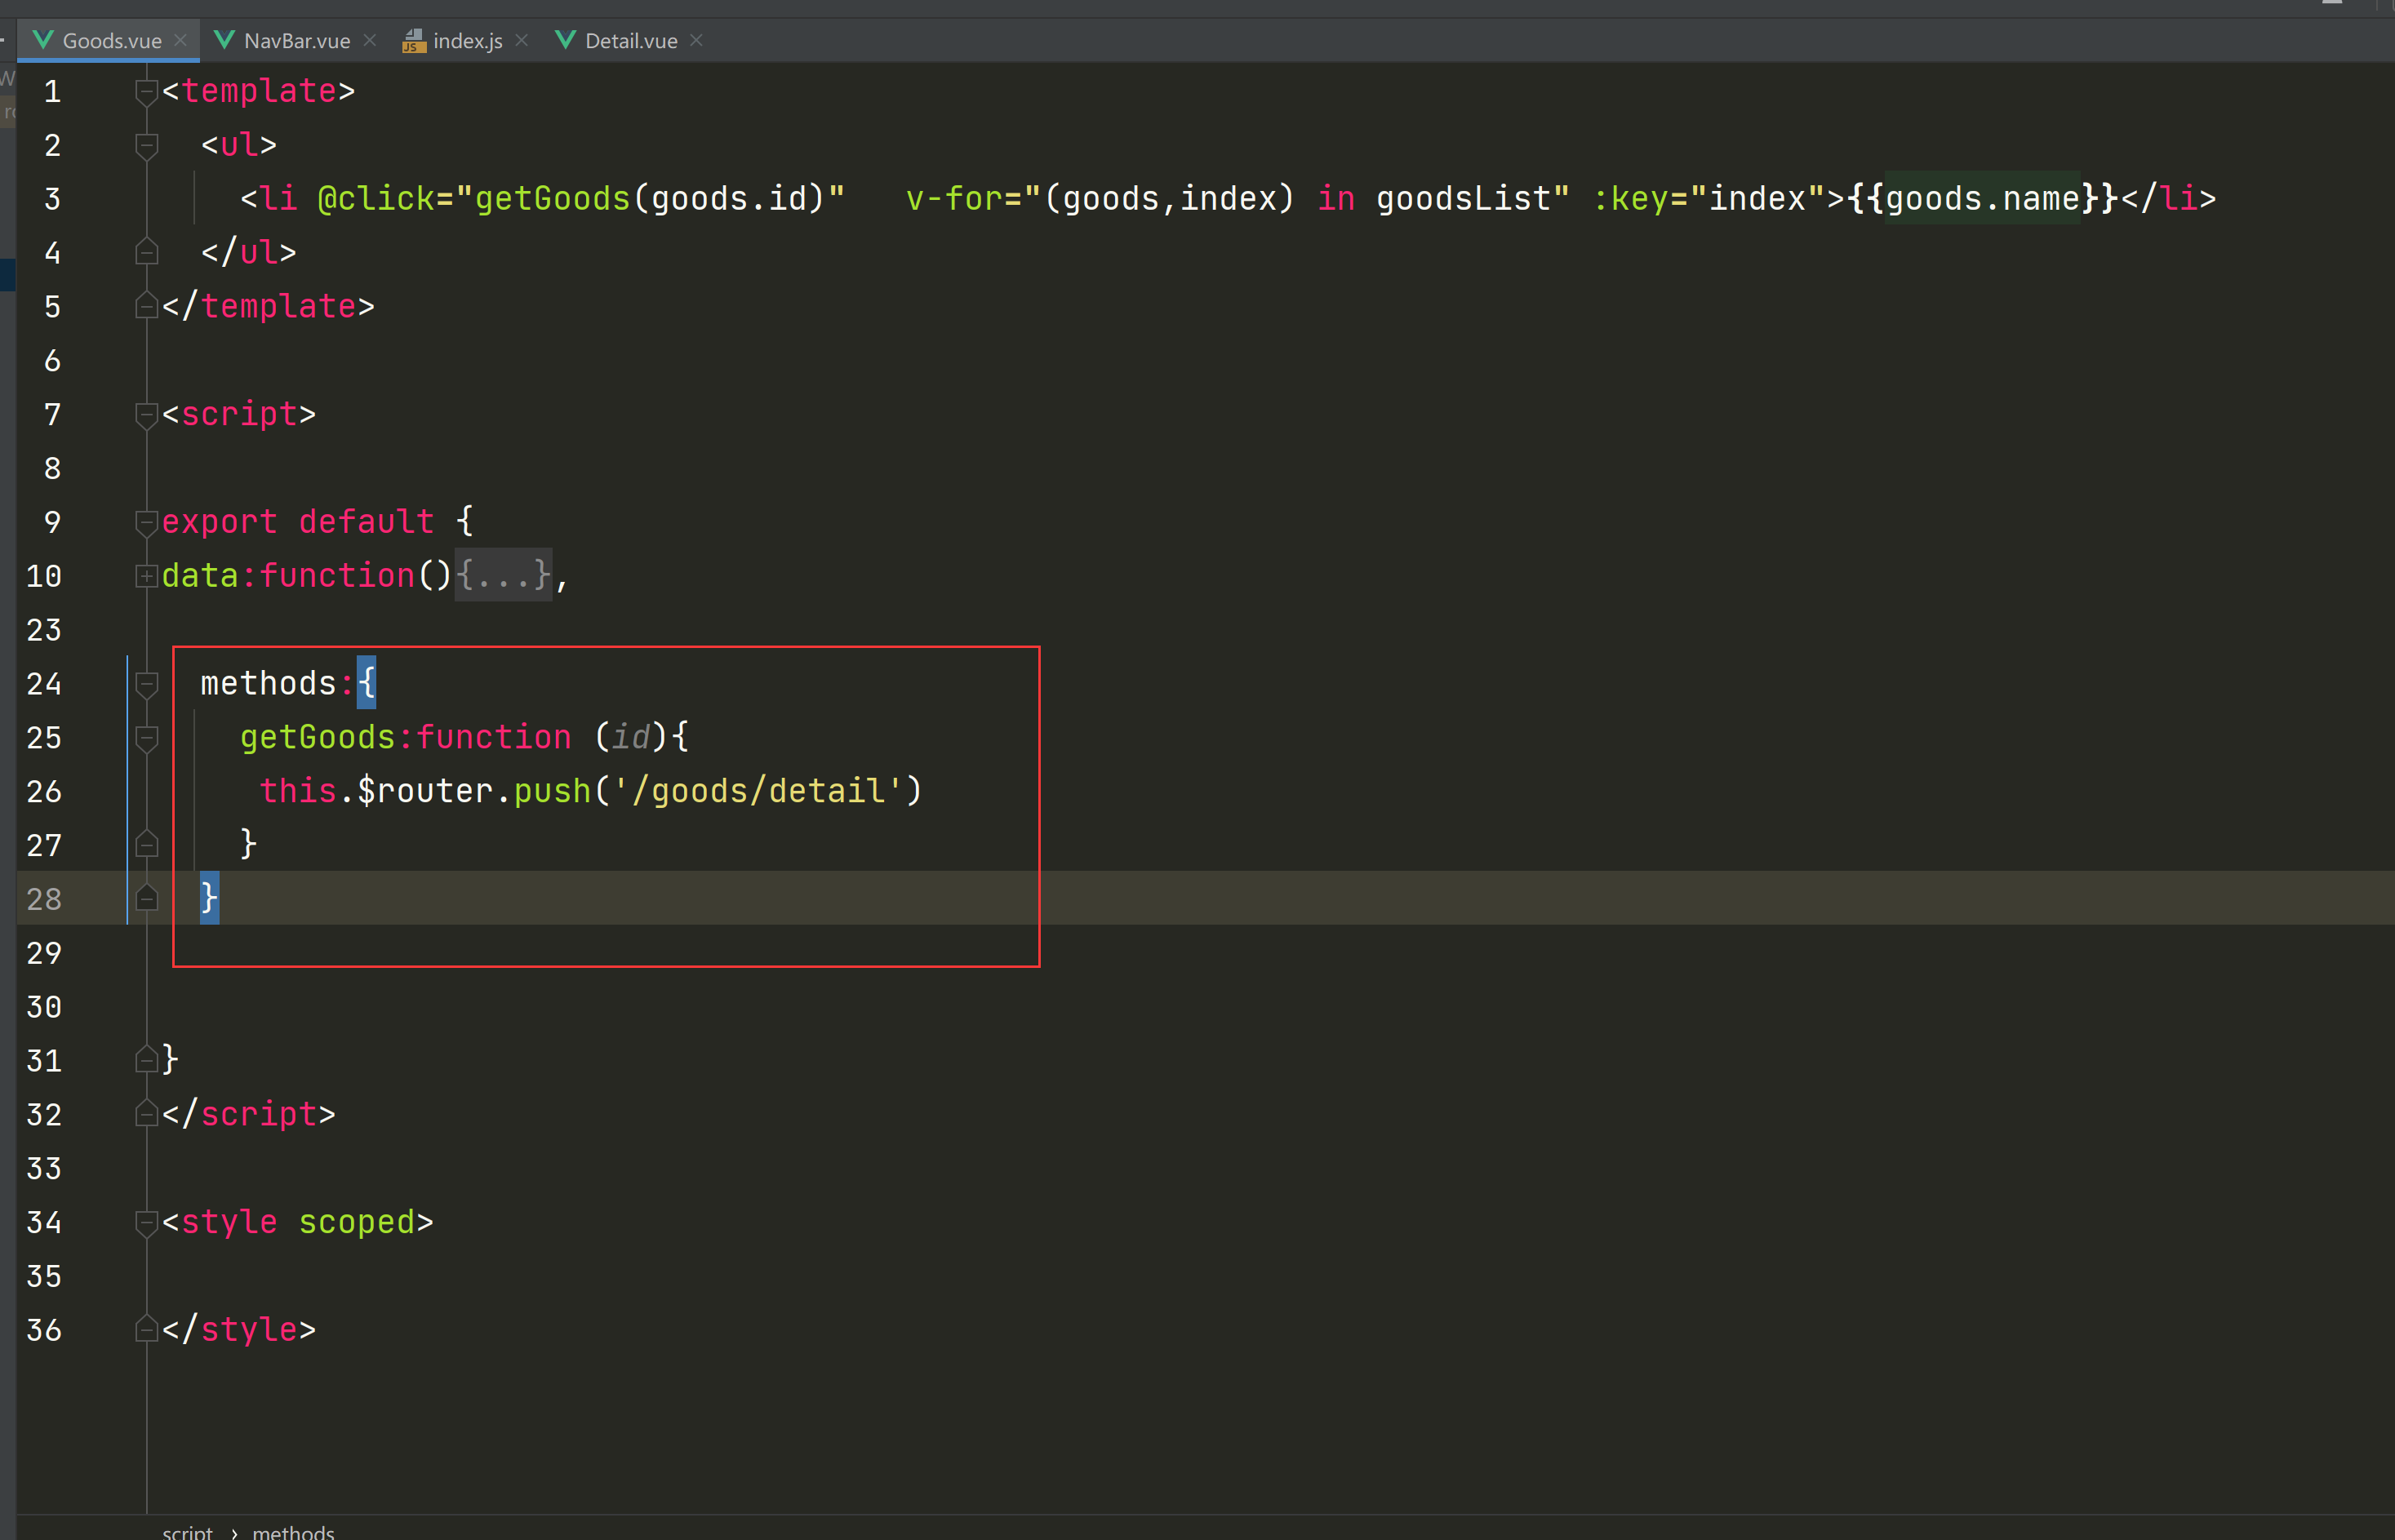This screenshot has width=2395, height=1540.
Task: Click line number 28 in the gutter
Action: tap(44, 900)
